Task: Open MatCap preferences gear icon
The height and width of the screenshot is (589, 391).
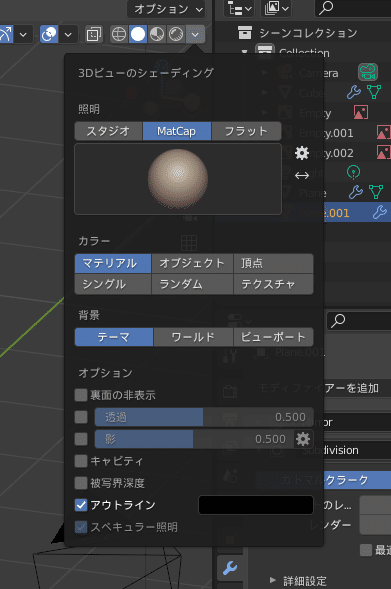Action: tap(302, 153)
